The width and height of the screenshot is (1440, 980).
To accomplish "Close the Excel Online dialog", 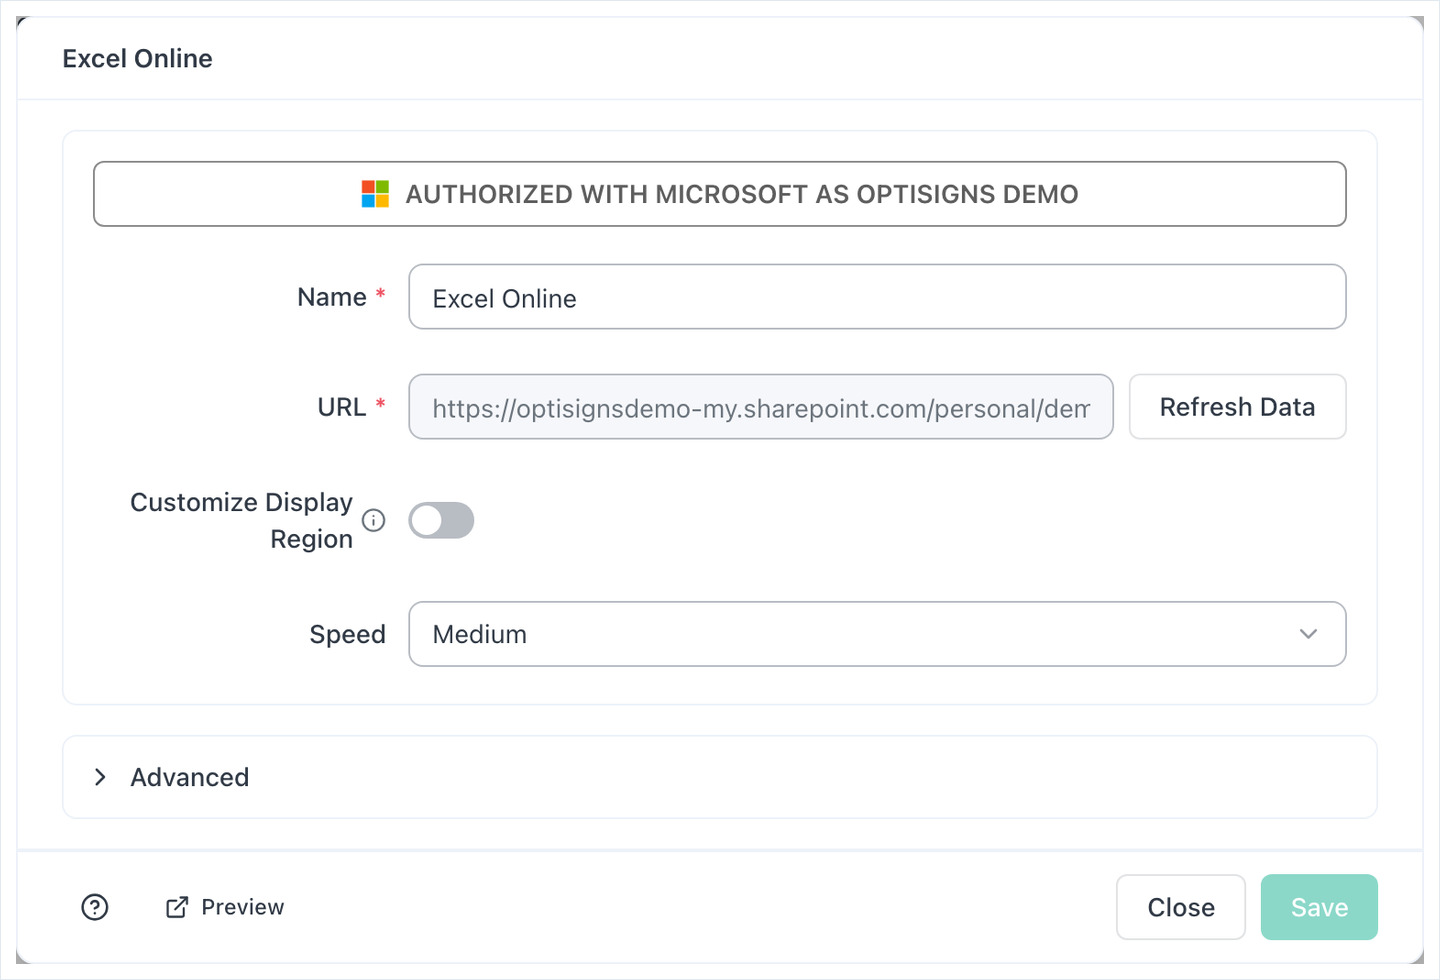I will (x=1181, y=907).
